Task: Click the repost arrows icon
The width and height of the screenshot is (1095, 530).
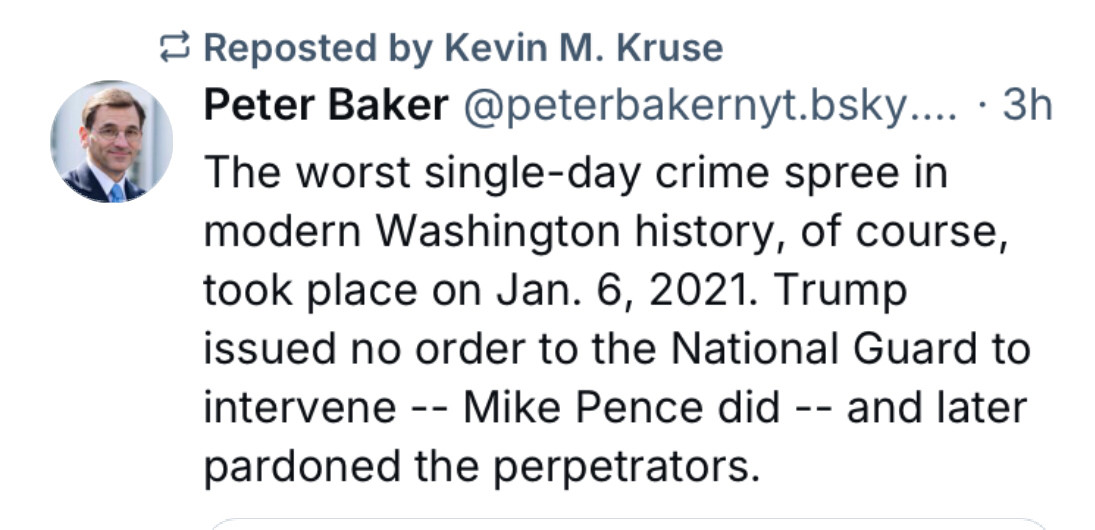Action: [174, 47]
